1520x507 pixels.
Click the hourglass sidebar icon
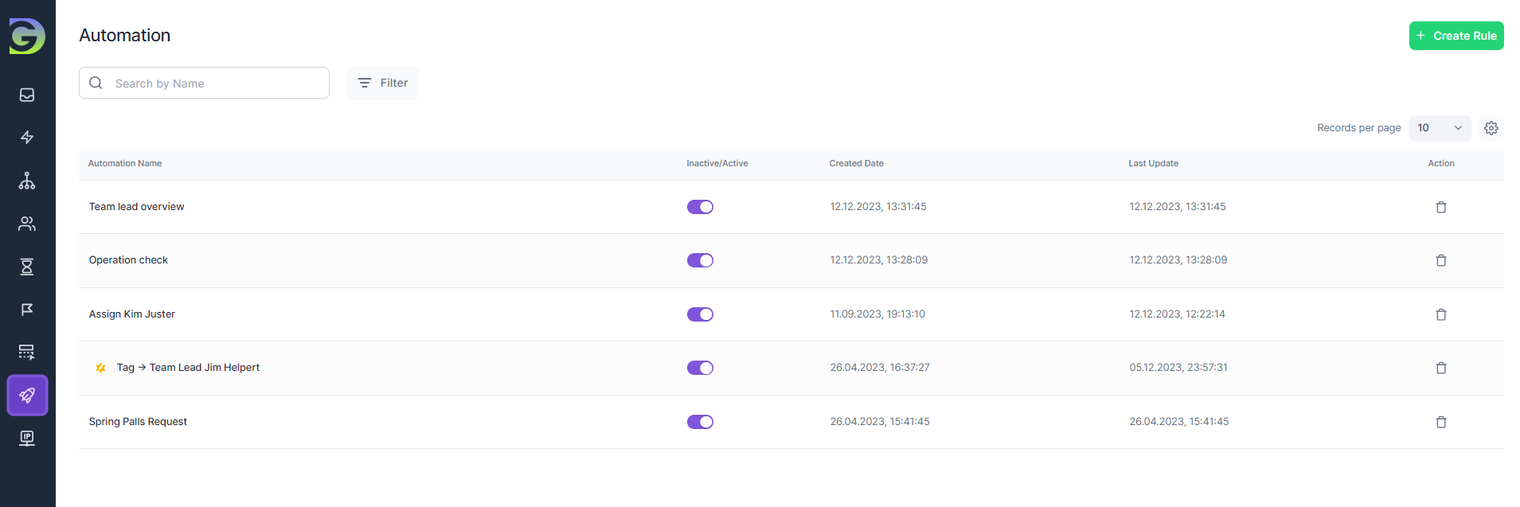coord(27,267)
